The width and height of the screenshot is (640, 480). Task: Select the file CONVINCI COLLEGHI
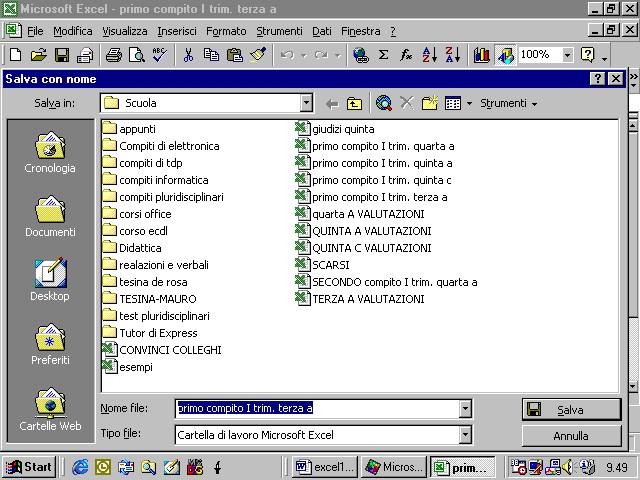click(x=162, y=350)
